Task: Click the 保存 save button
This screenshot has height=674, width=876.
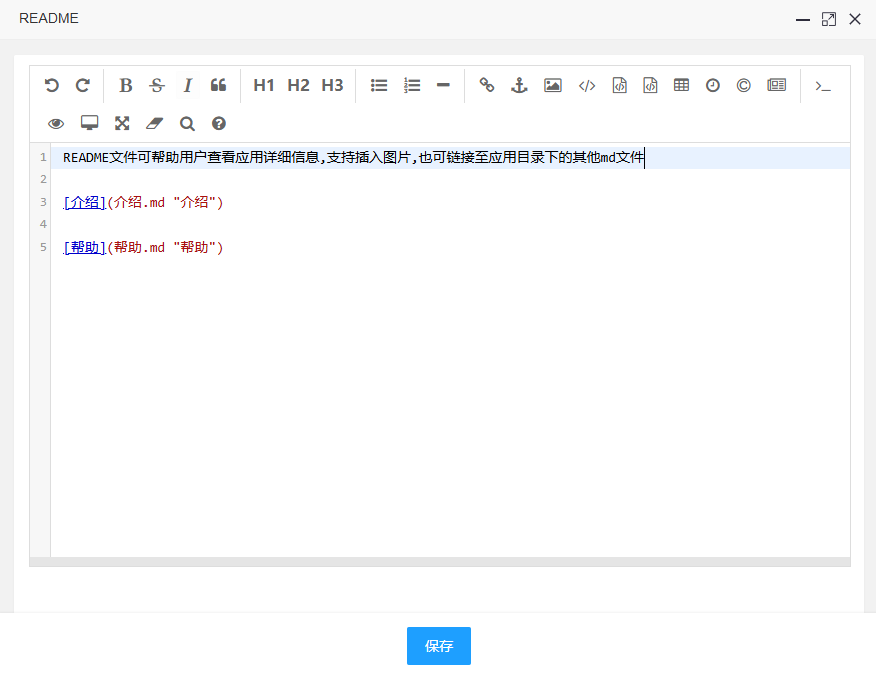Action: coord(438,646)
